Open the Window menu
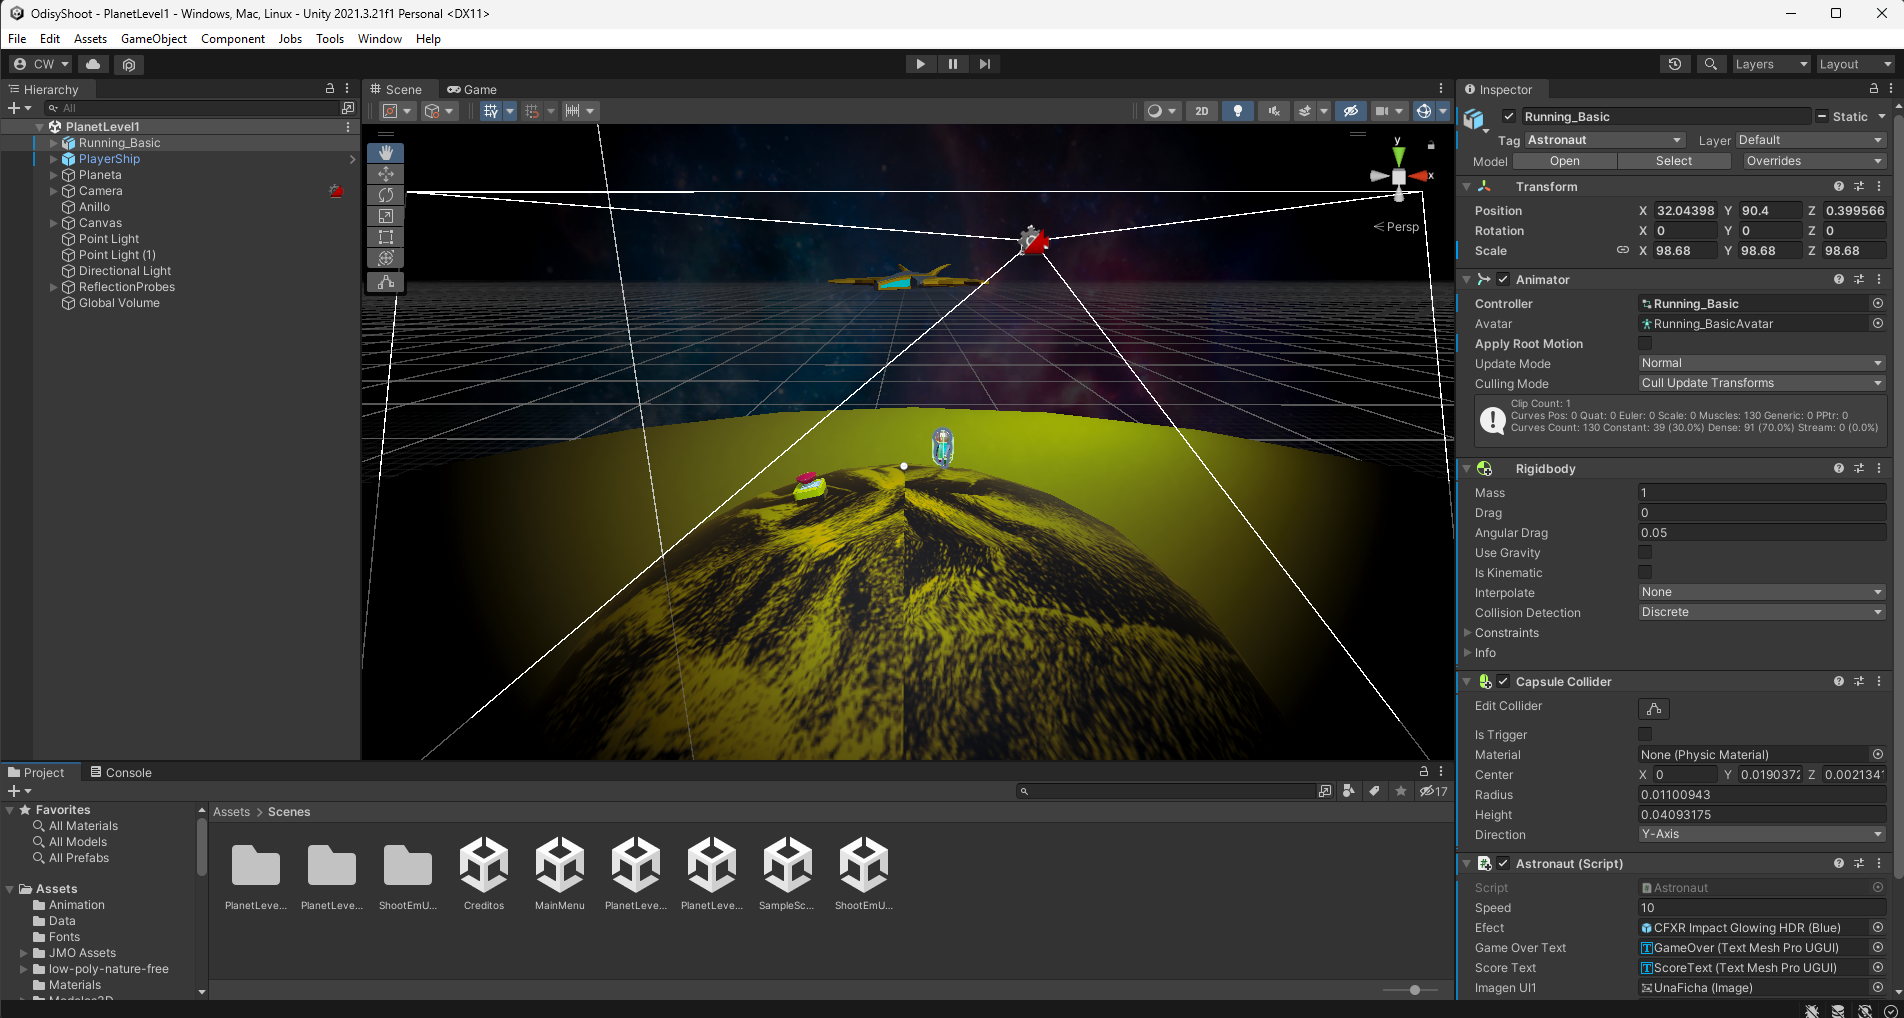 380,39
